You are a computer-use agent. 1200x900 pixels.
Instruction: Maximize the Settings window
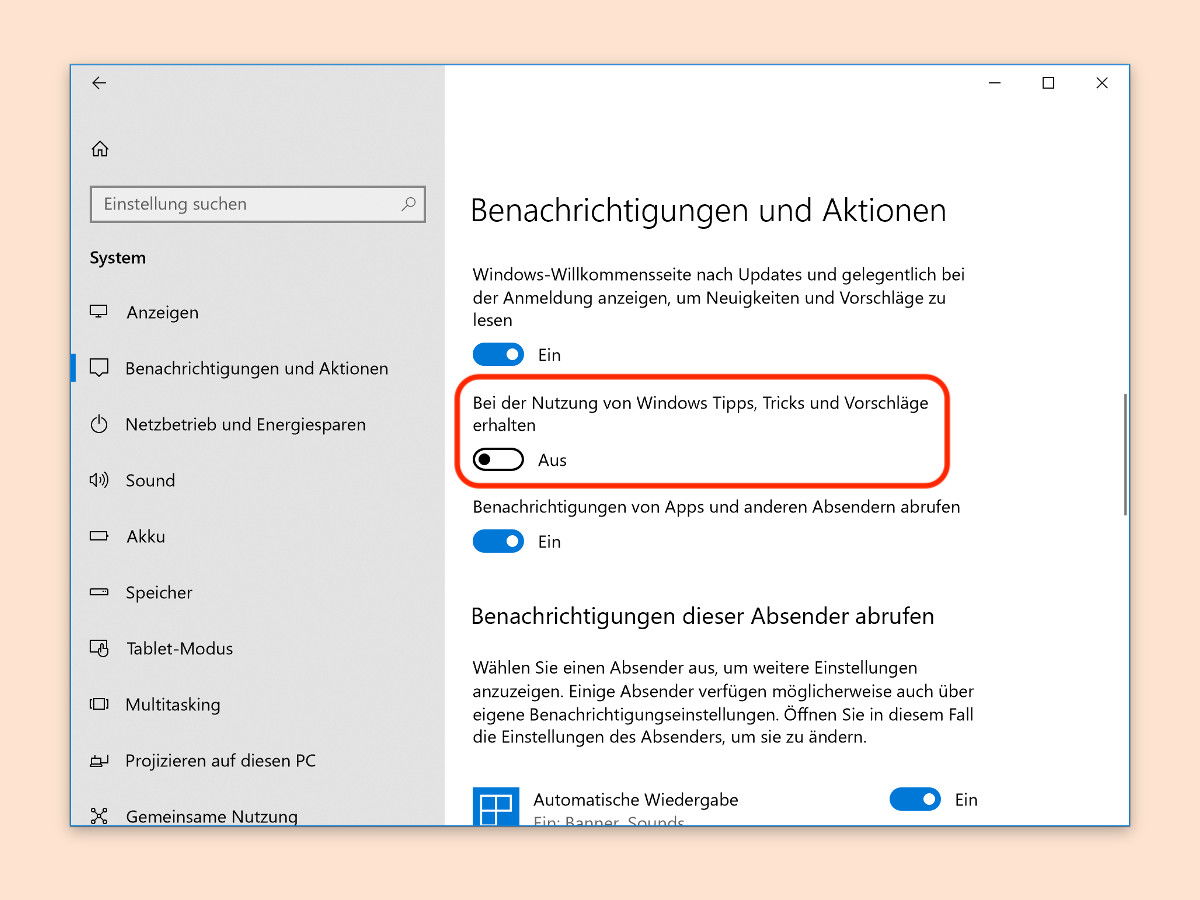click(1048, 83)
